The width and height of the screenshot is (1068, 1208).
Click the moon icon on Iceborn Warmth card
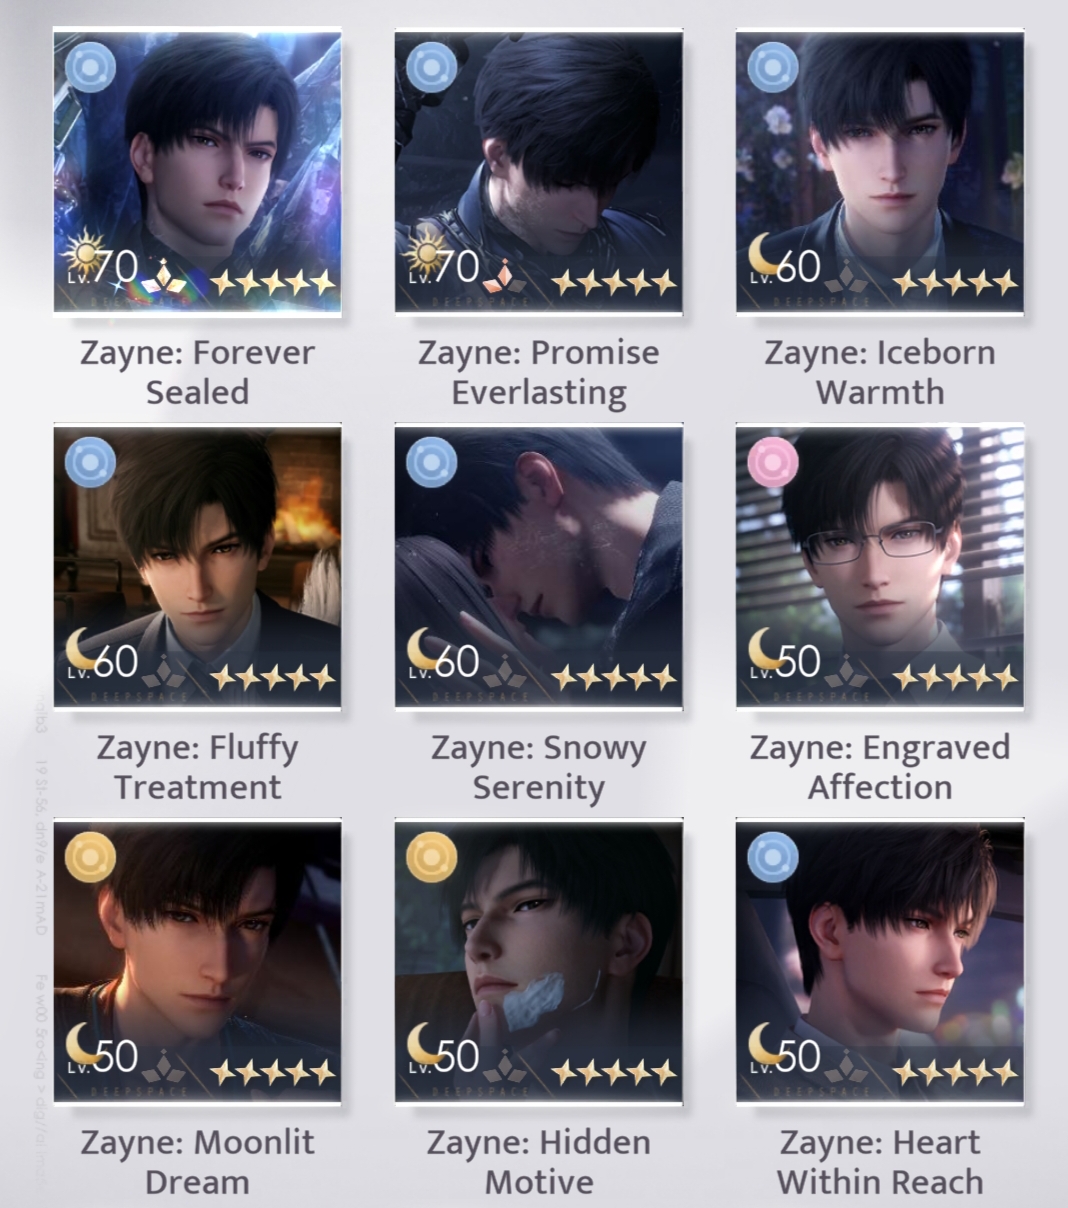coord(764,258)
